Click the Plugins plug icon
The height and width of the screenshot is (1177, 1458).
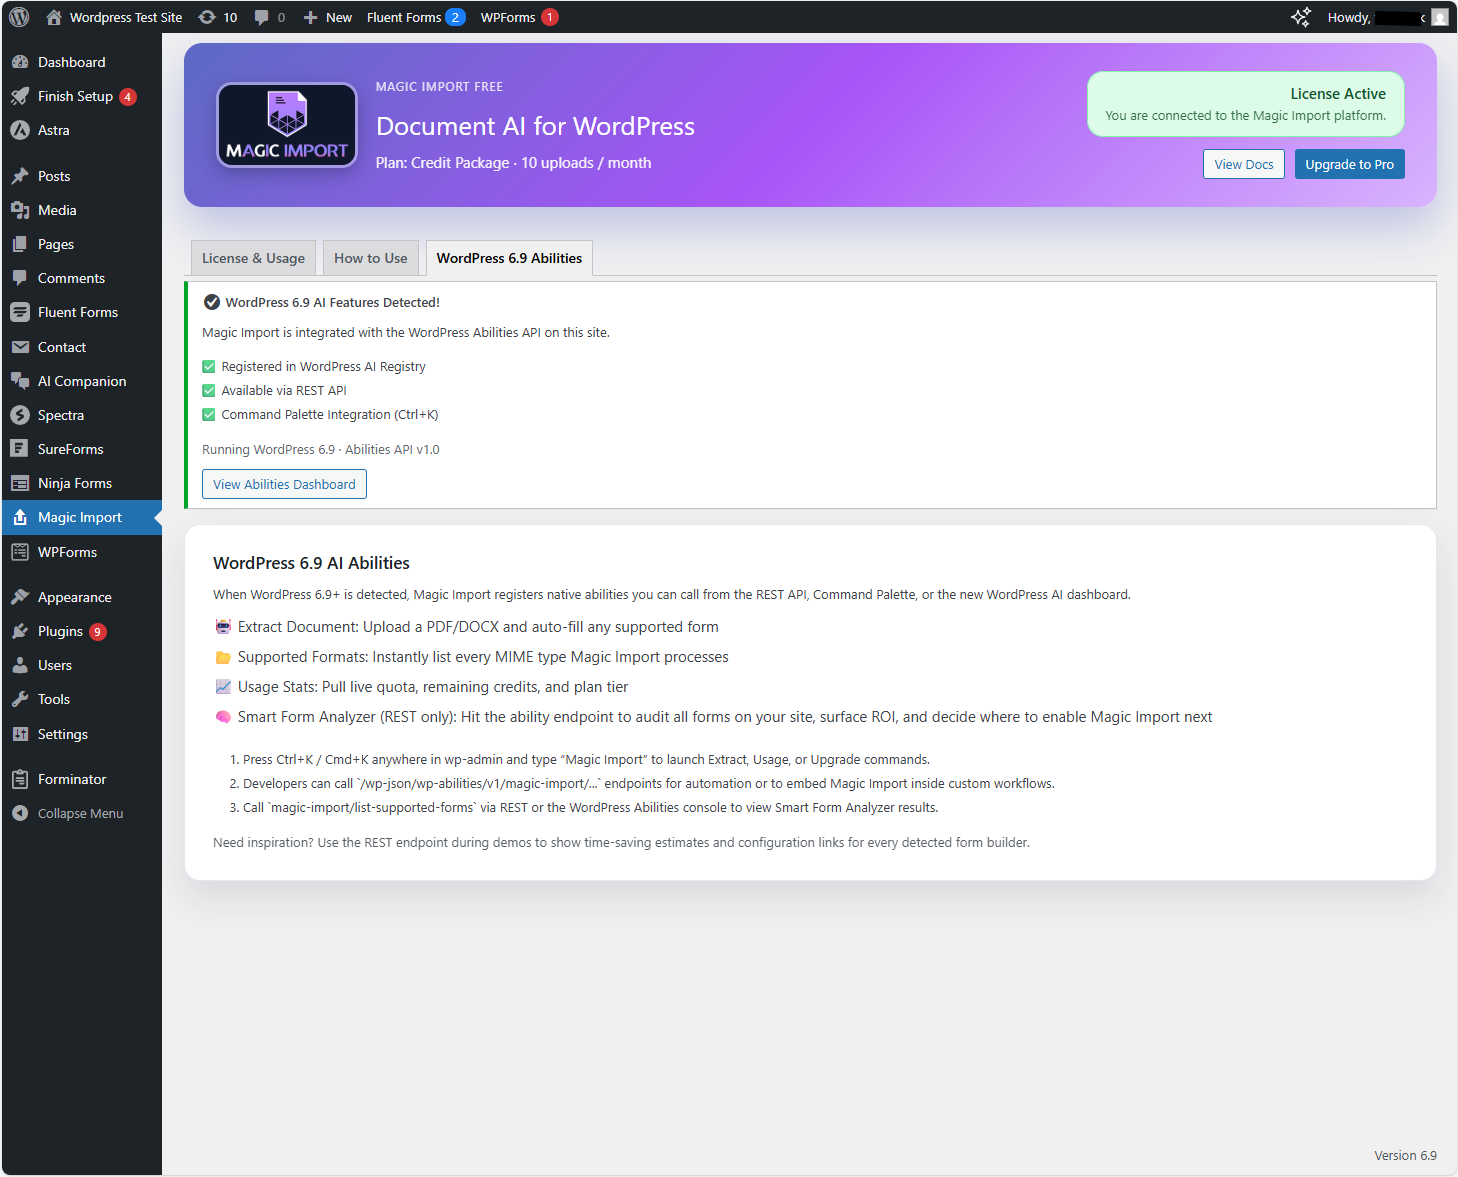(20, 631)
